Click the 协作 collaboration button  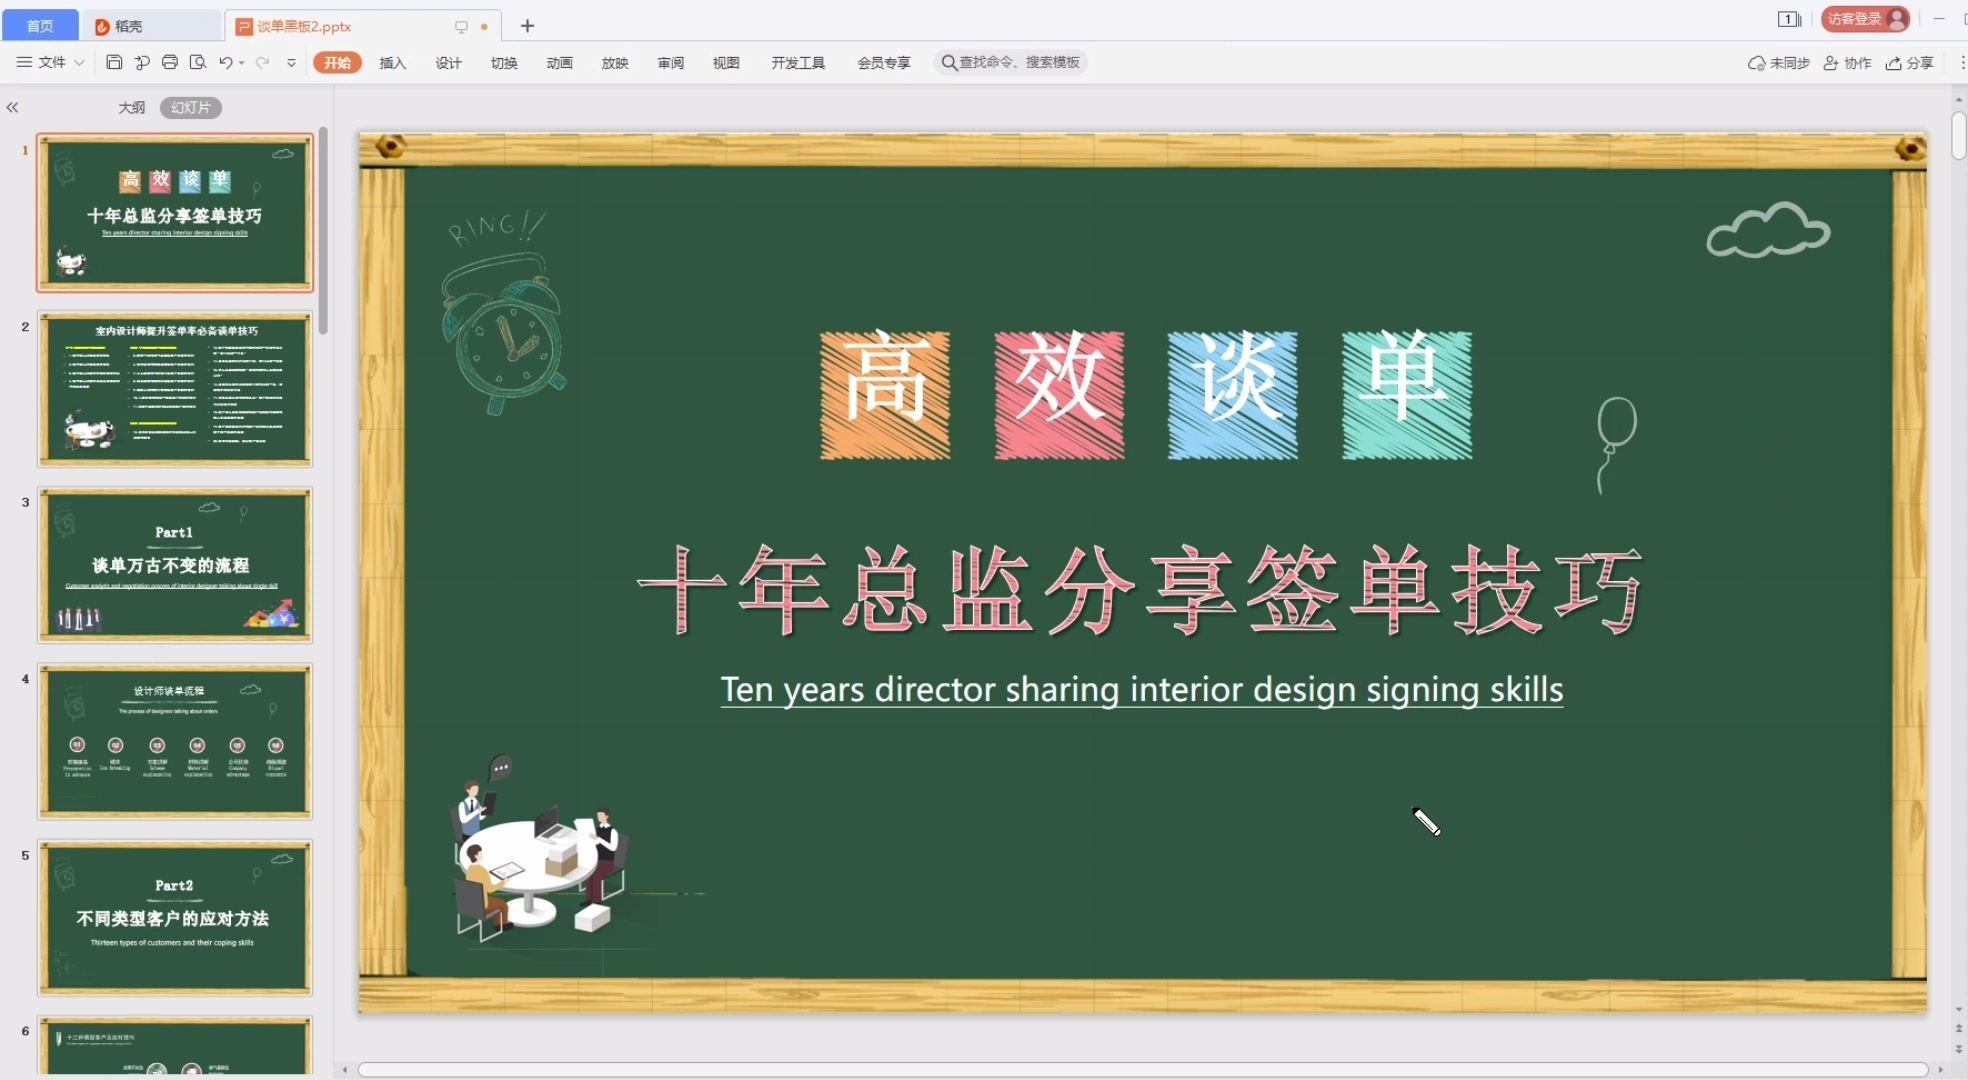[x=1847, y=63]
